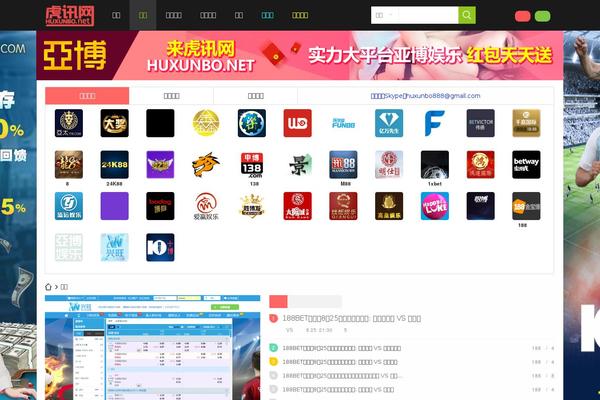The image size is (600, 400).
Task: Open the orange dragon head logo
Action: point(206,165)
